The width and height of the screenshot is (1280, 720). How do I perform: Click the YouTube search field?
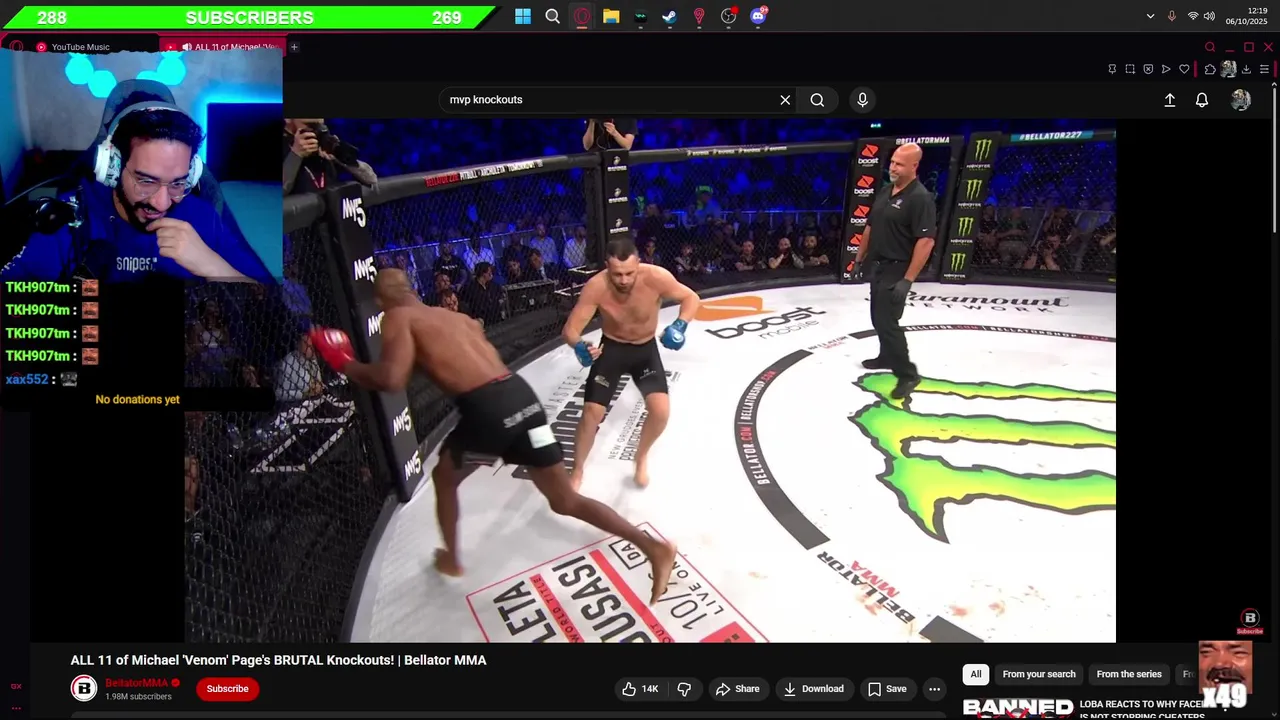tap(610, 100)
